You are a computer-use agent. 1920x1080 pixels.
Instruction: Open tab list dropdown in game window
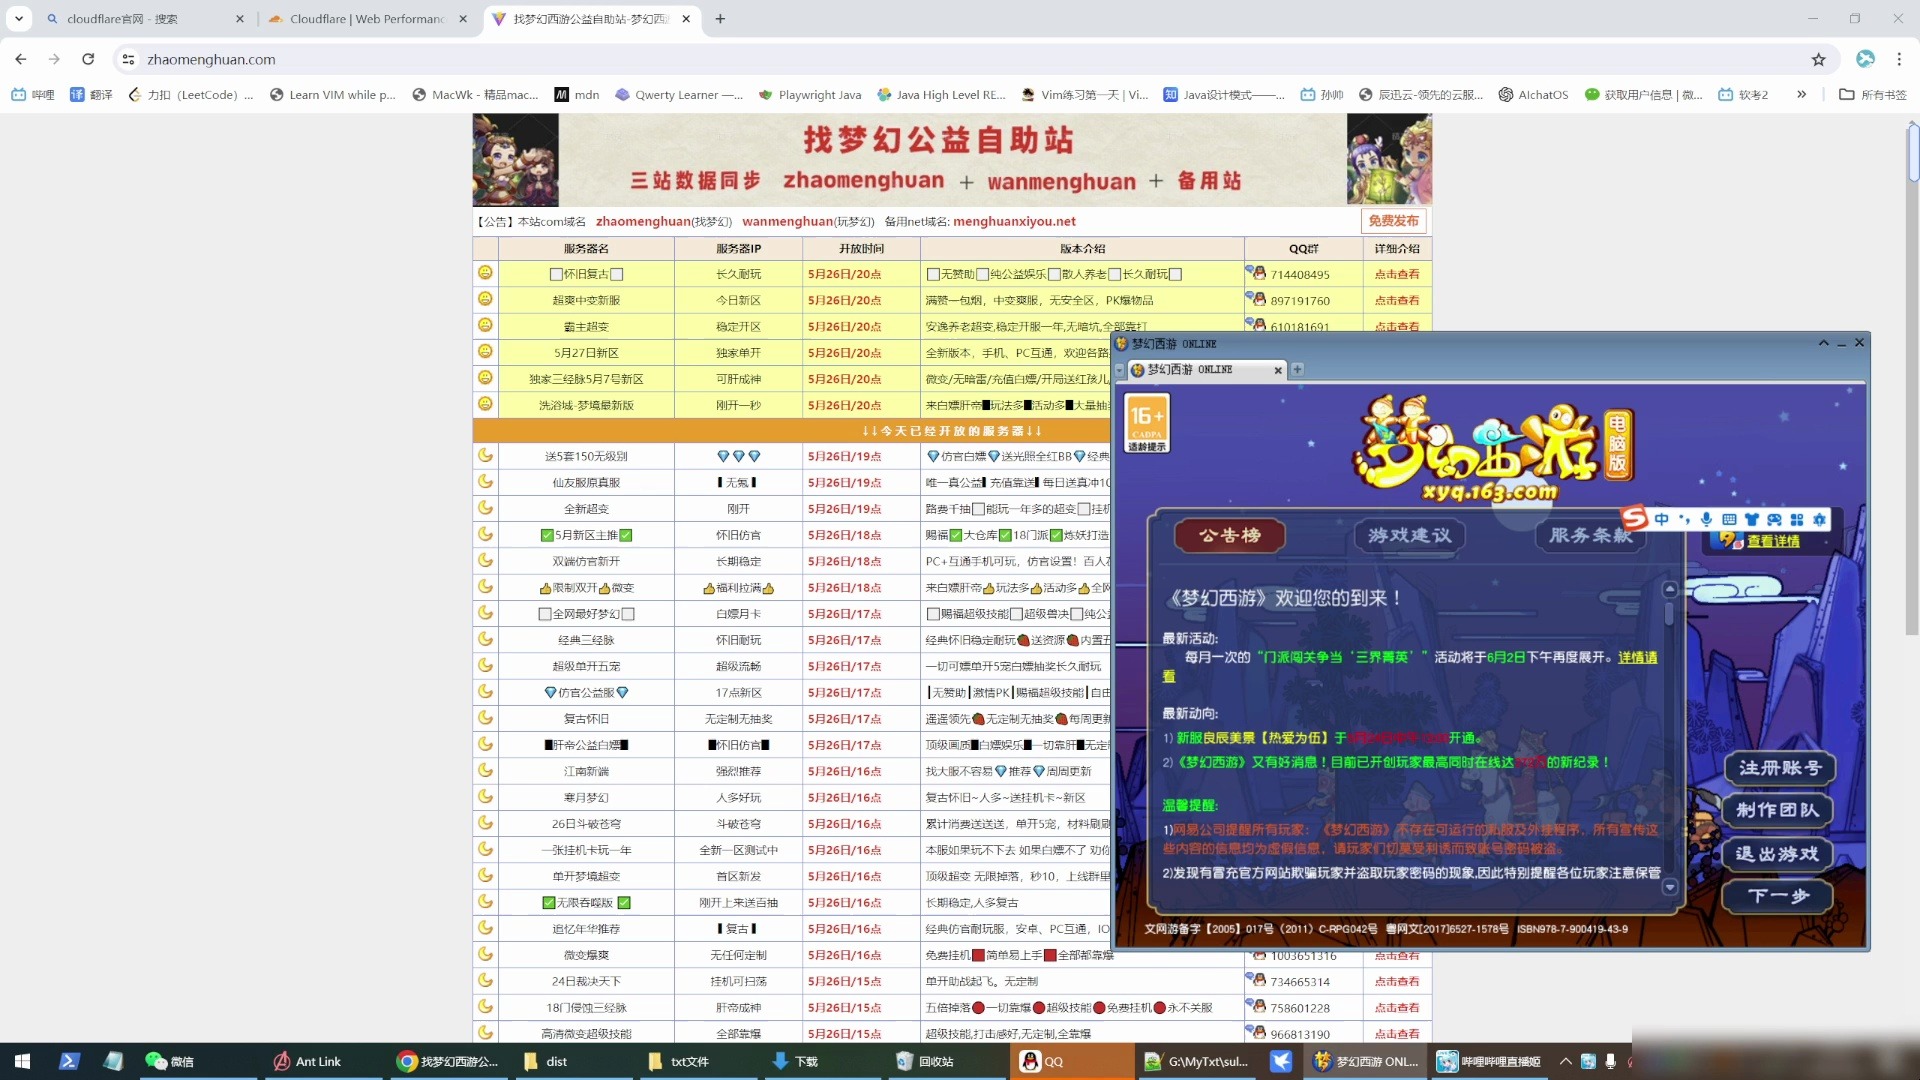[x=1119, y=370]
